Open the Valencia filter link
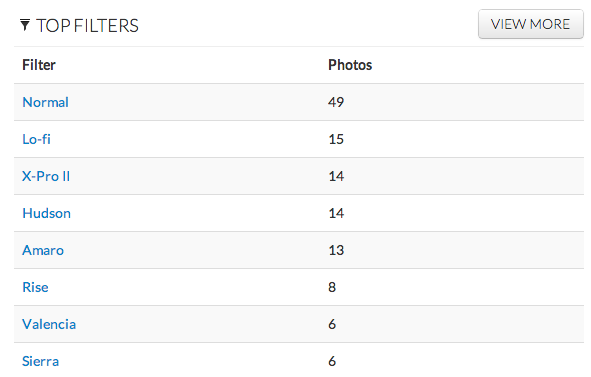The height and width of the screenshot is (377, 591). (49, 324)
